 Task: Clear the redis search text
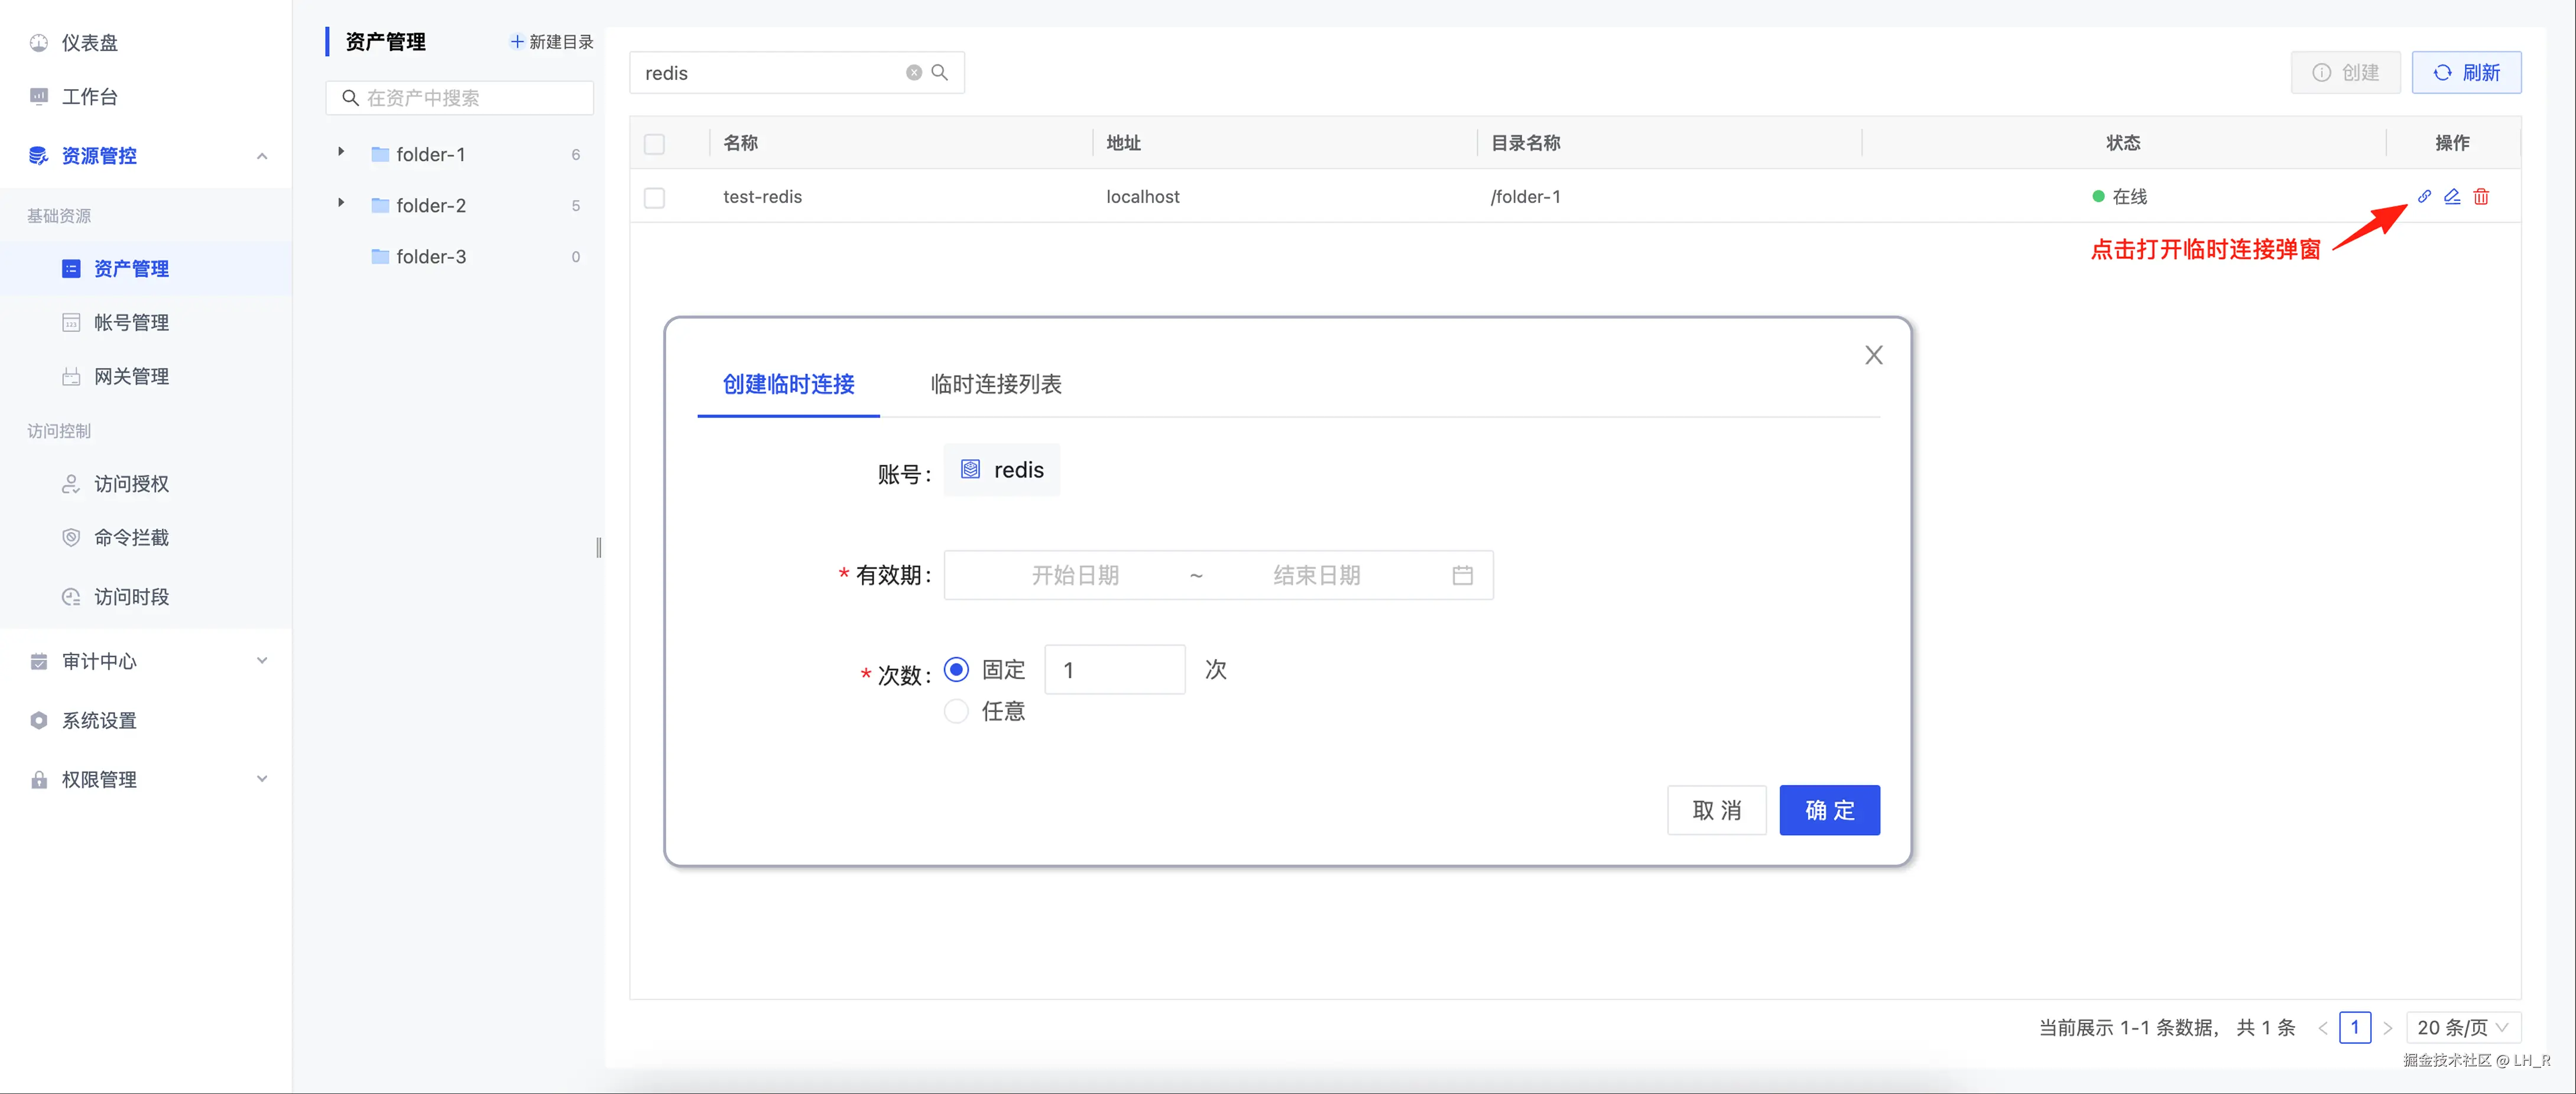click(913, 73)
